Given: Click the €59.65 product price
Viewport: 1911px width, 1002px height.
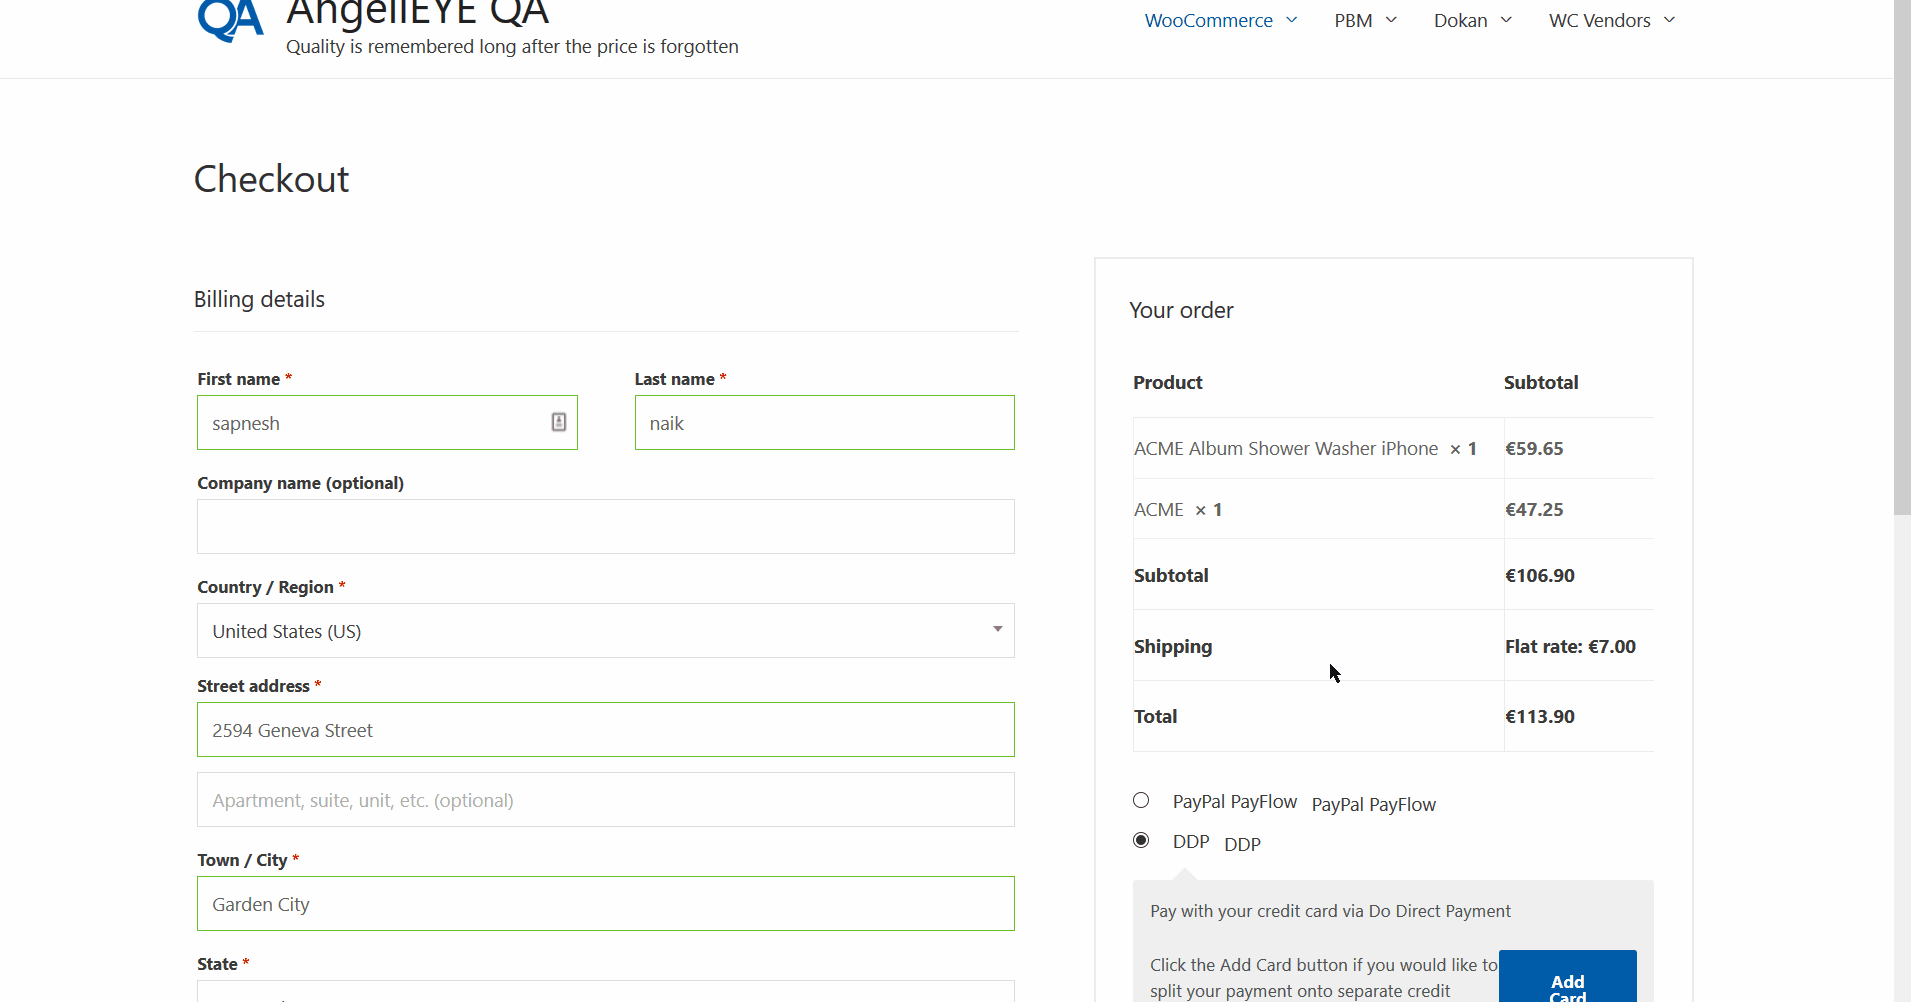Looking at the screenshot, I should (1534, 448).
